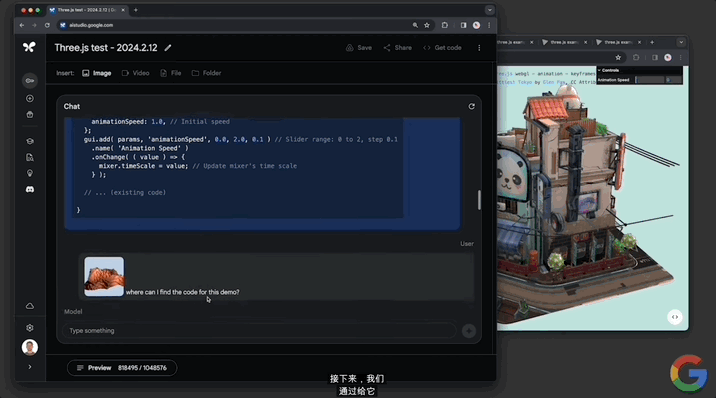This screenshot has width=716, height=398.
Task: Reset the chat with the refresh icon
Action: [x=472, y=106]
